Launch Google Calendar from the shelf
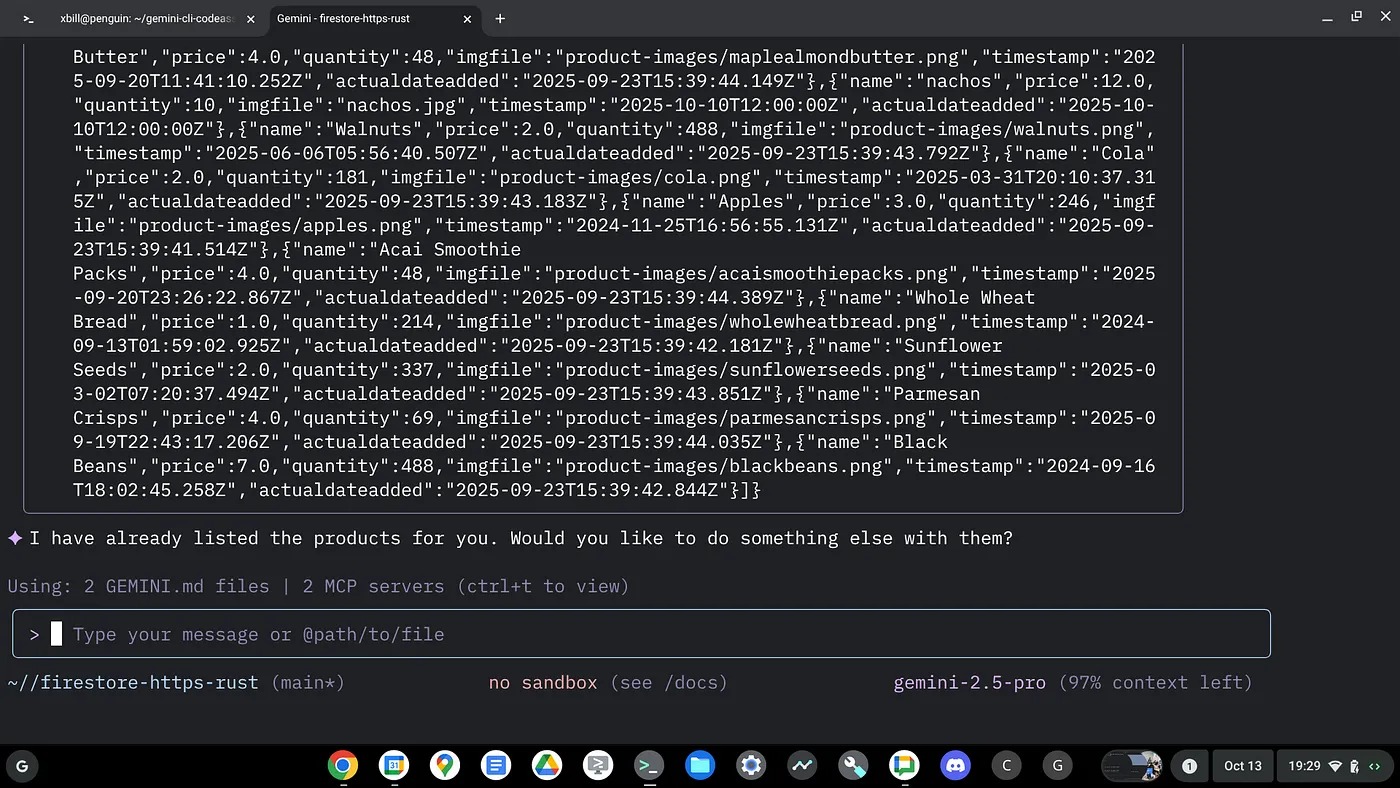The image size is (1400, 788). tap(394, 766)
